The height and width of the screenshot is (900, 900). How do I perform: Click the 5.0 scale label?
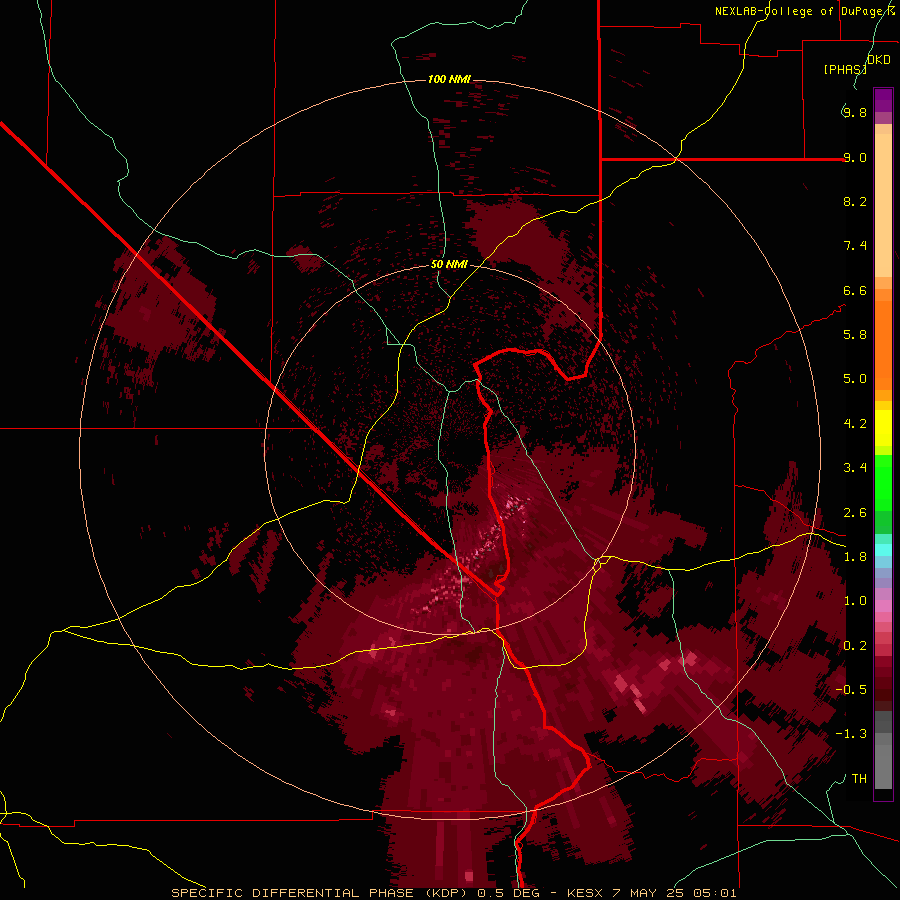click(x=855, y=379)
